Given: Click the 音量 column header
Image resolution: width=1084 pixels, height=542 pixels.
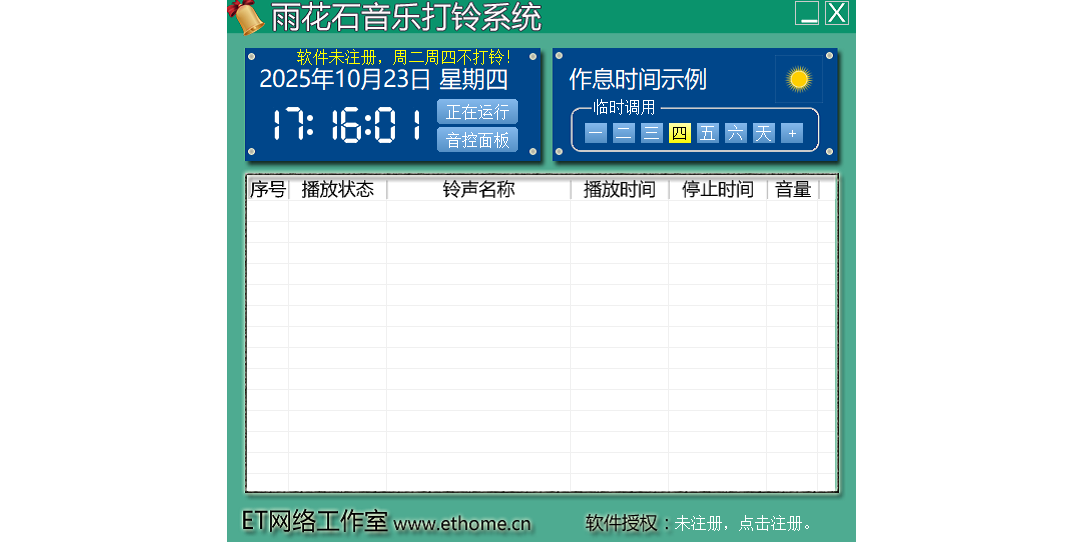Looking at the screenshot, I should (793, 190).
